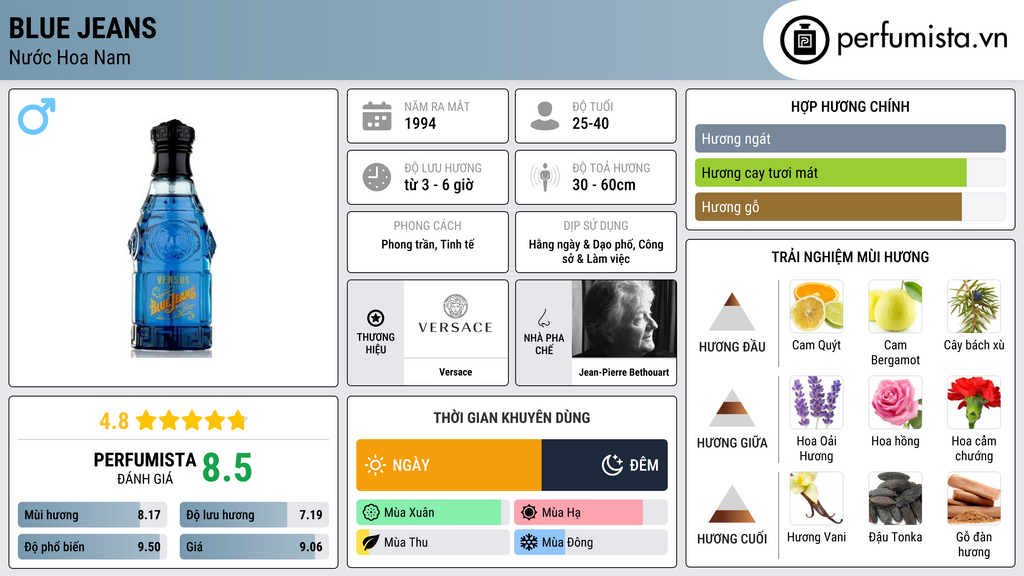Click the Hương cay tươi mát accord bar
The image size is (1024, 576).
coord(831,173)
